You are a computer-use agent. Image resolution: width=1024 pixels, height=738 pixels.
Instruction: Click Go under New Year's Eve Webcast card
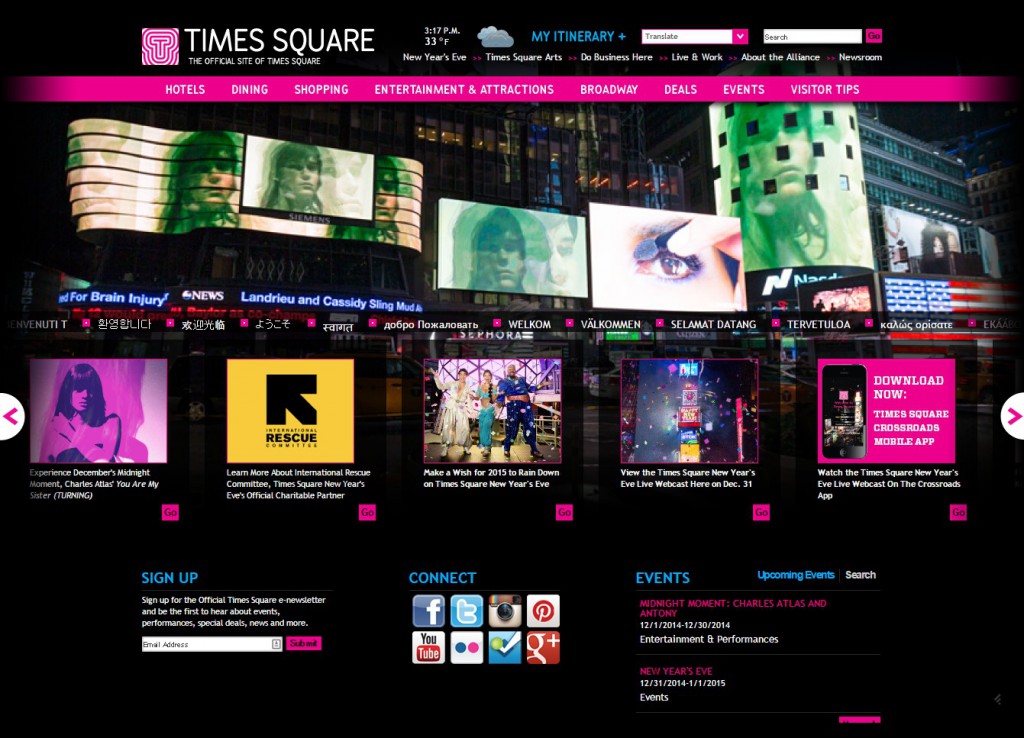761,512
